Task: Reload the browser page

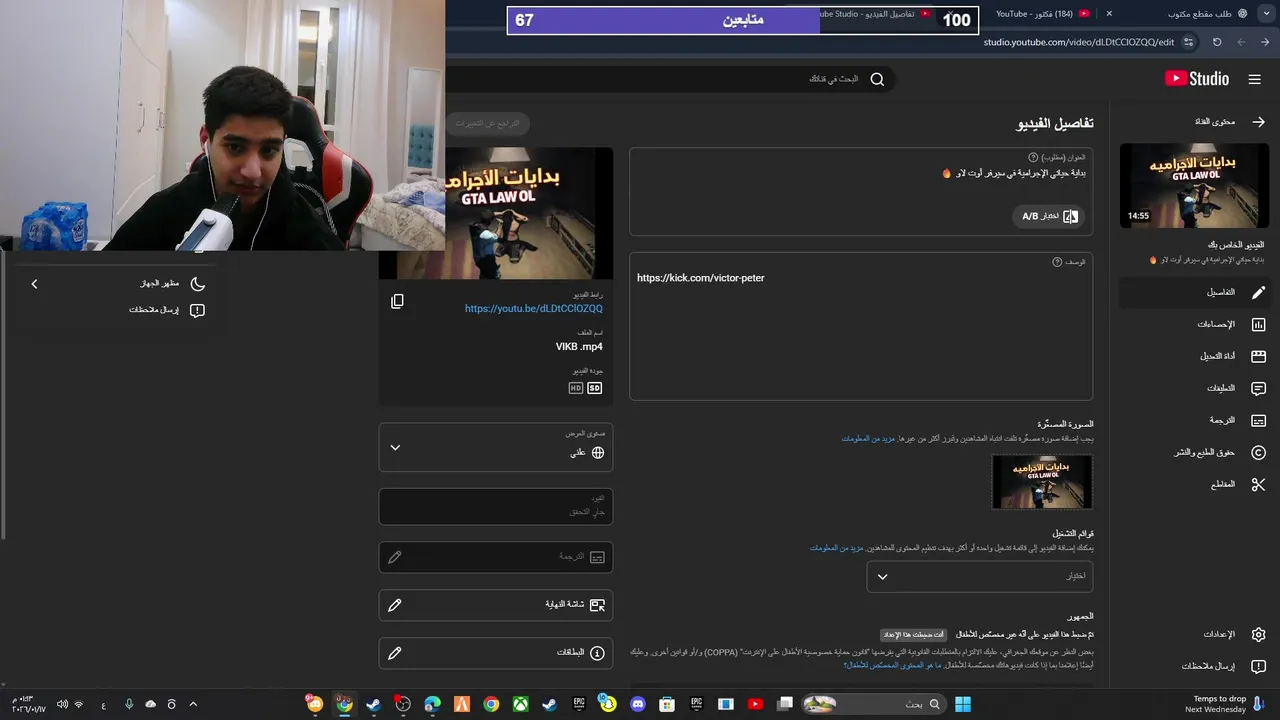Action: (x=1217, y=42)
